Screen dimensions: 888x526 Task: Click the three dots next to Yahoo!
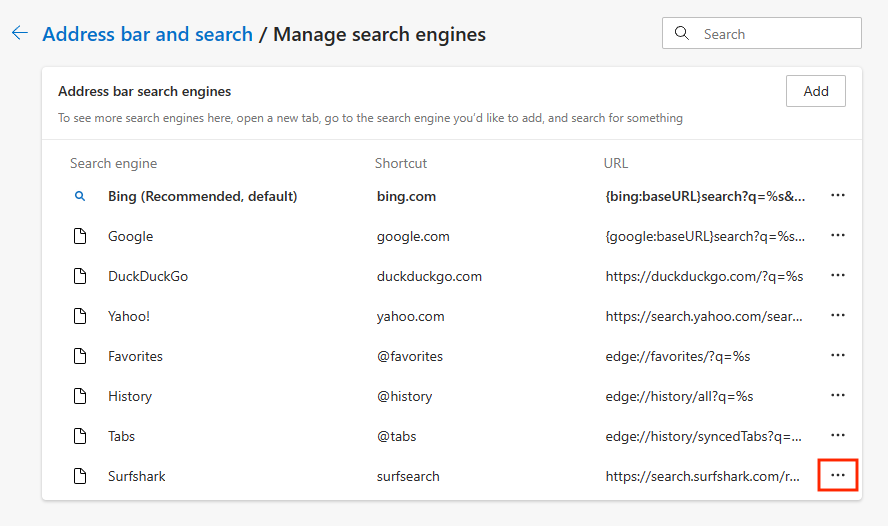[838, 316]
